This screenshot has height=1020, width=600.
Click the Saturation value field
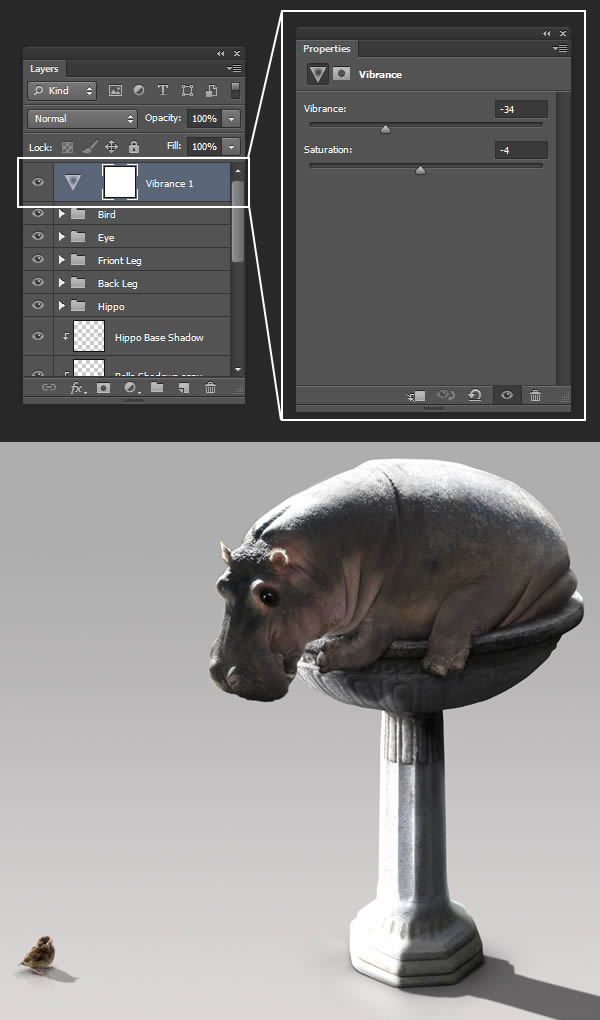(x=521, y=150)
